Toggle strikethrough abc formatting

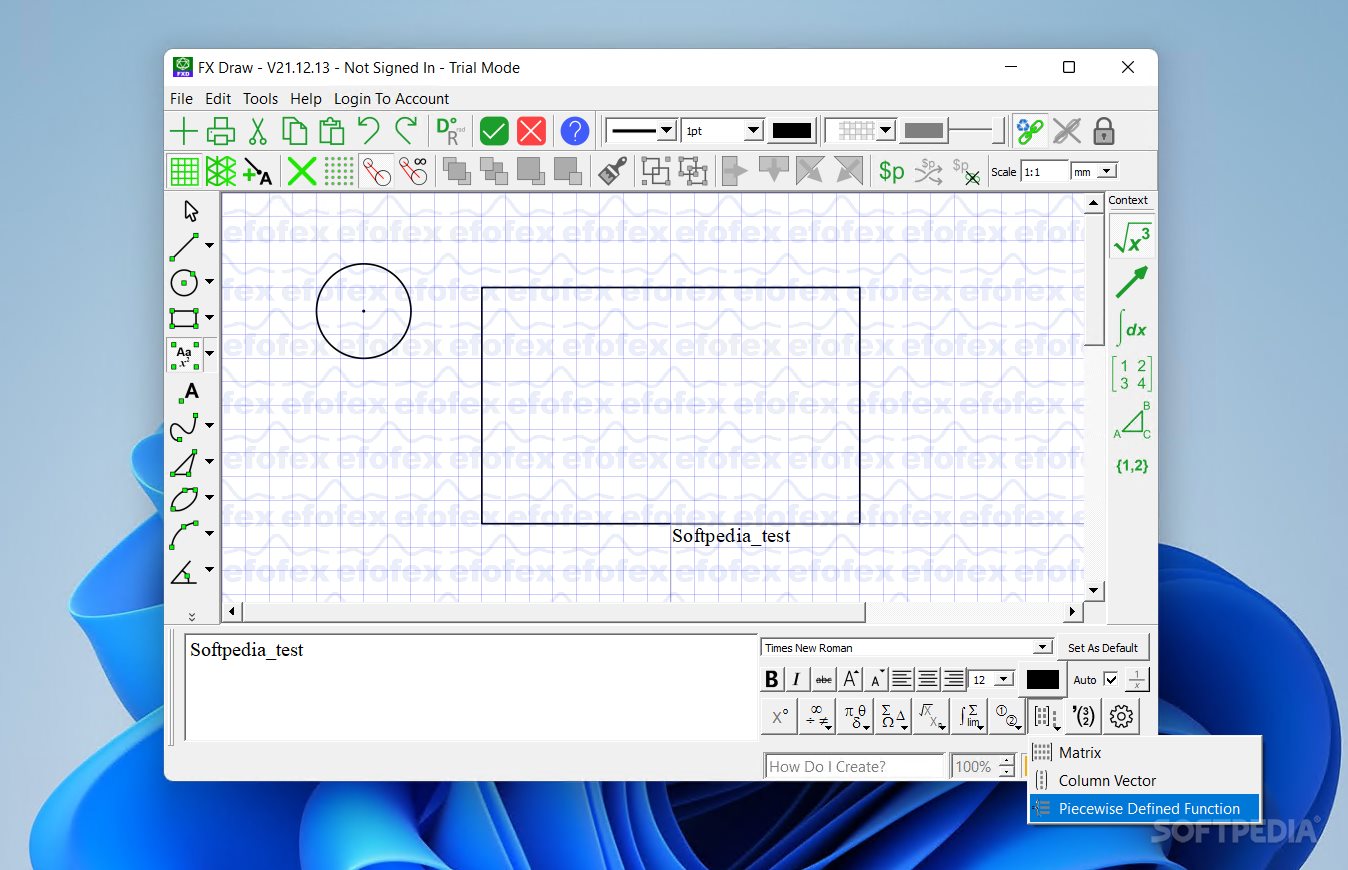[x=823, y=680]
